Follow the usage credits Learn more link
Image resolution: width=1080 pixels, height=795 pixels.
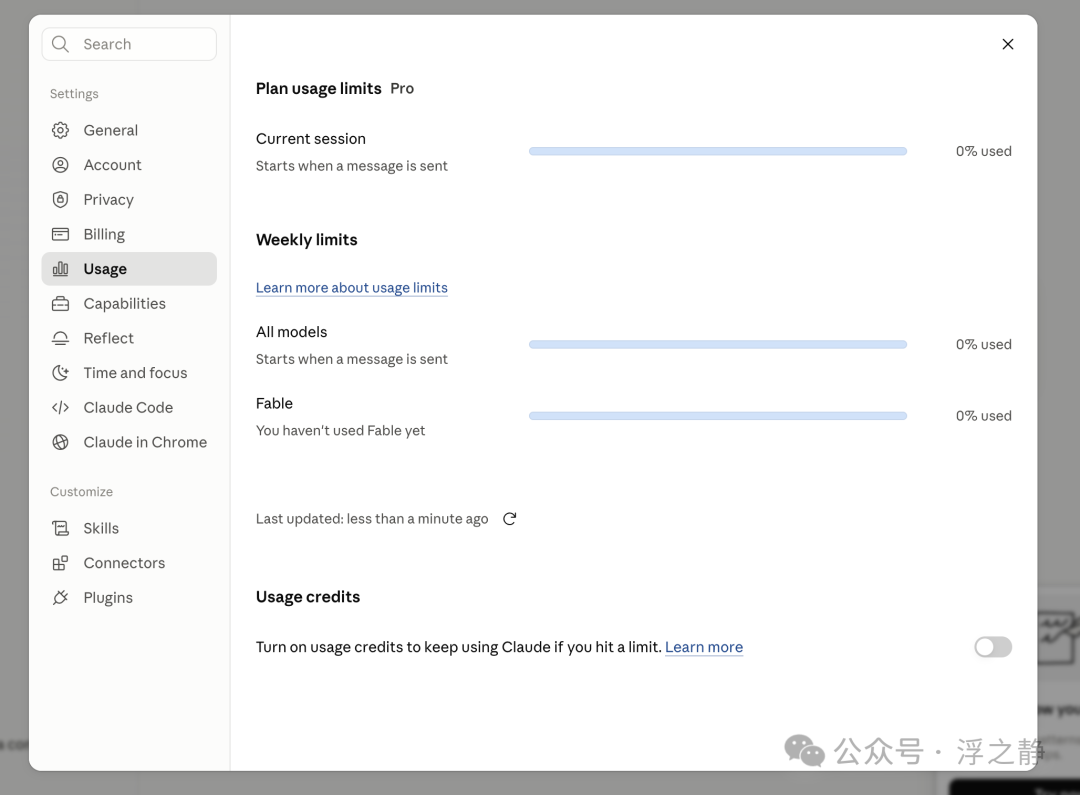click(704, 647)
